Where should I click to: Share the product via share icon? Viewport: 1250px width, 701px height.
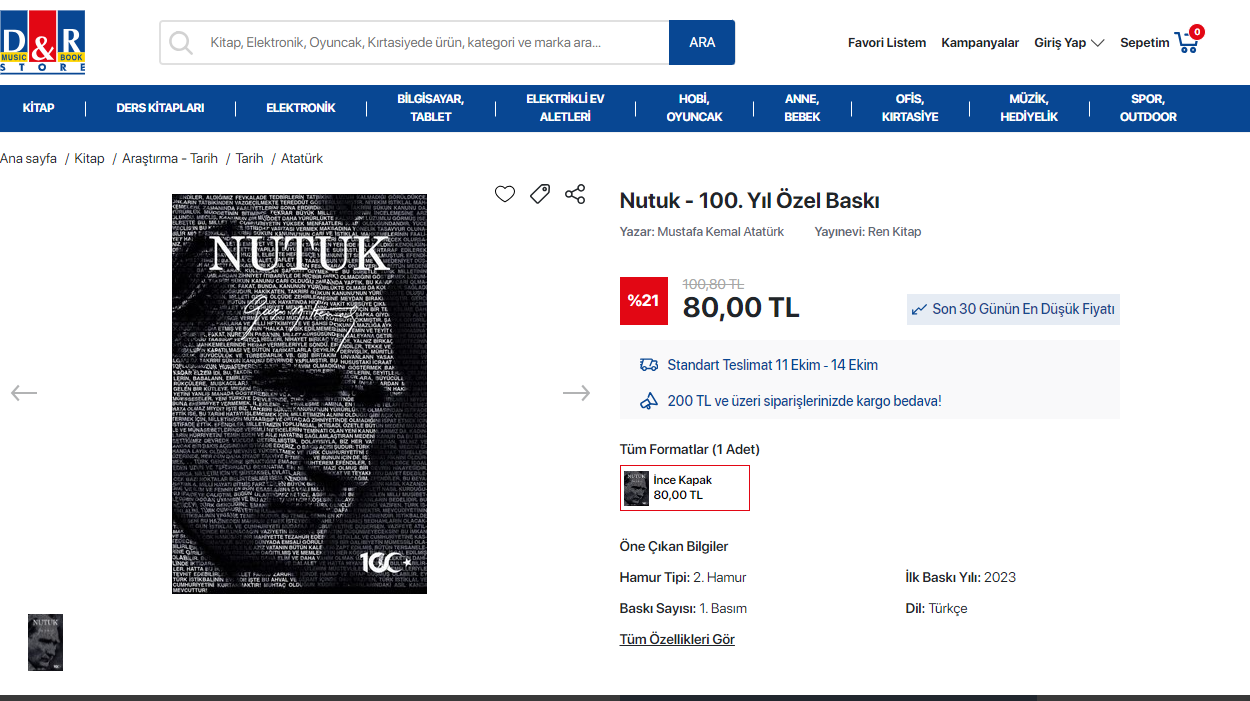pos(575,194)
